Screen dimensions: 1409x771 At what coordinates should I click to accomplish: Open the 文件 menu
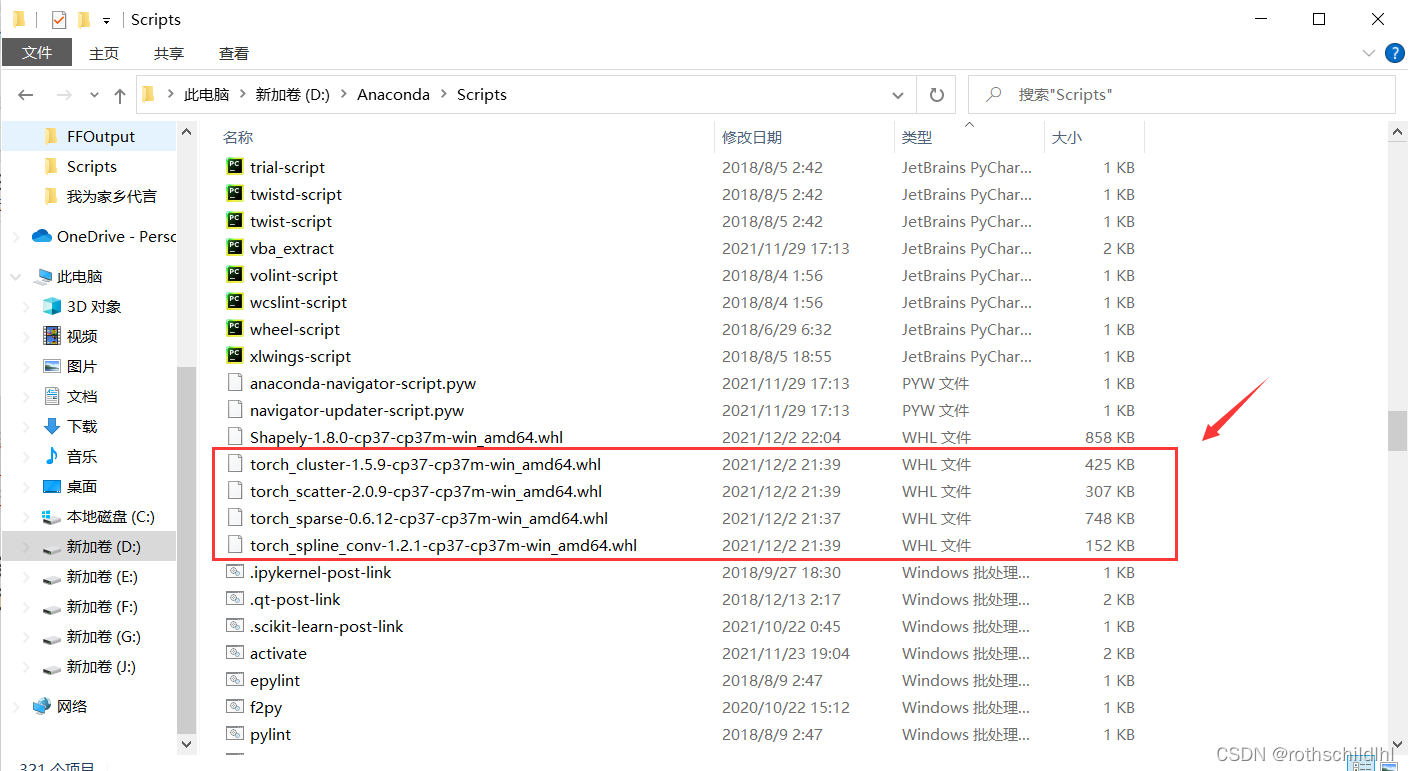37,53
